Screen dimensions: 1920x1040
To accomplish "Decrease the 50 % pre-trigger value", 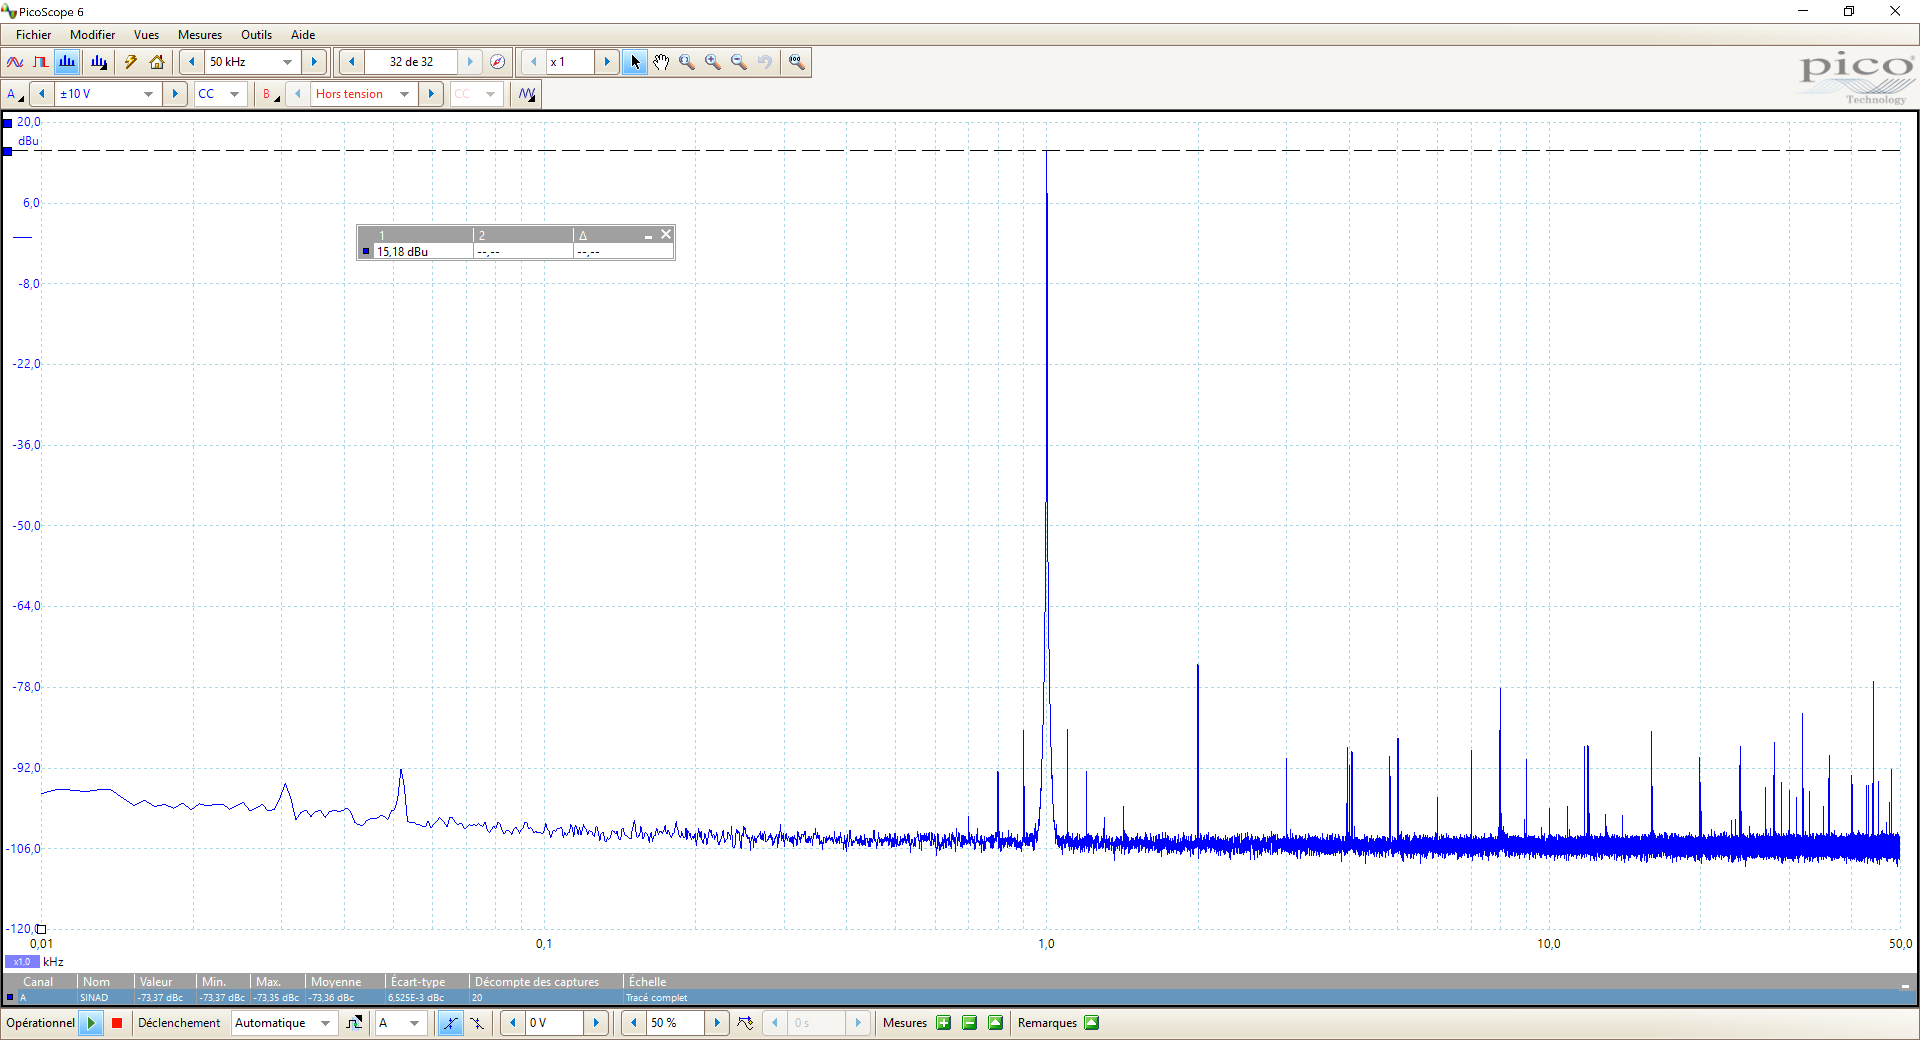I will pyautogui.click(x=634, y=1023).
